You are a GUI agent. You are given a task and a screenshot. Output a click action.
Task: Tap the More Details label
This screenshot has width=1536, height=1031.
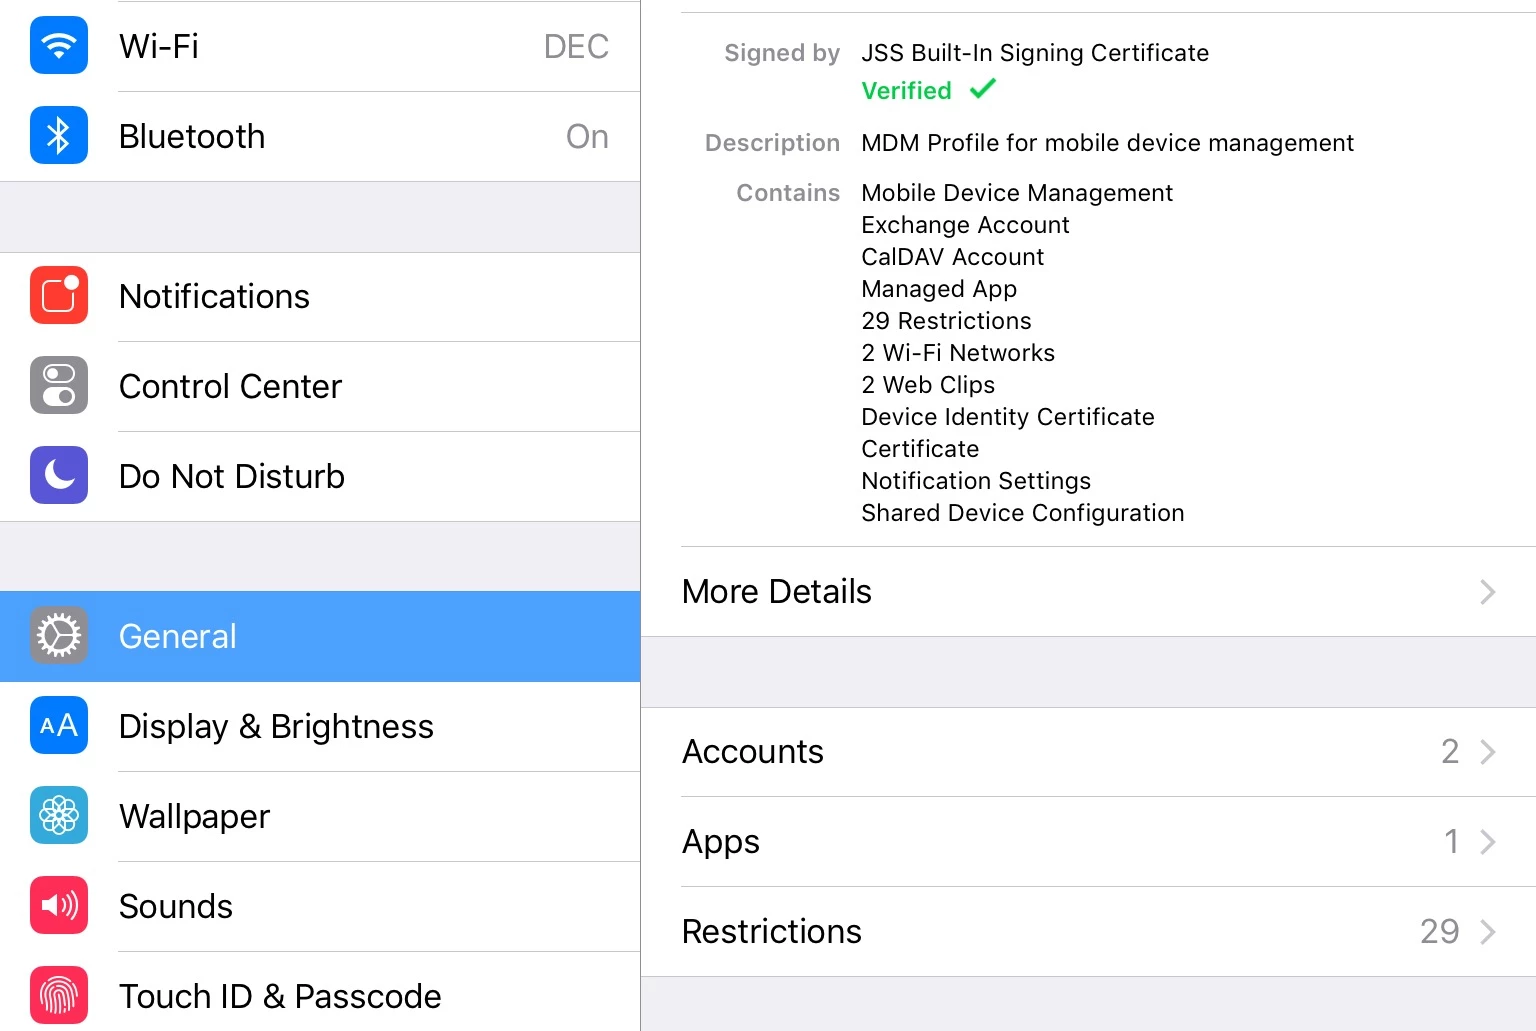click(x=777, y=592)
